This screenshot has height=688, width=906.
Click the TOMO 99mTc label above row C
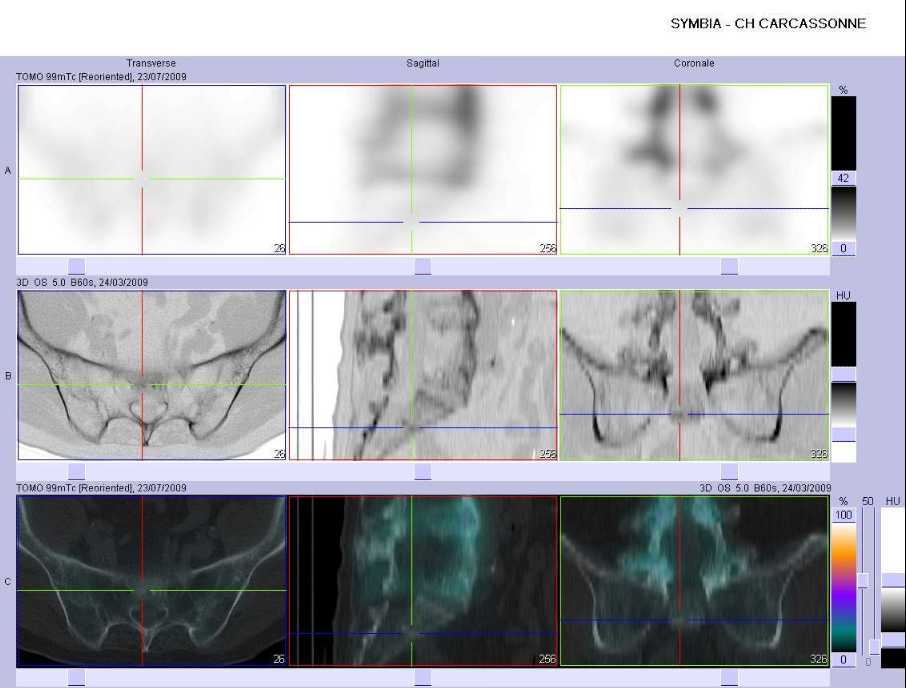[x=101, y=488]
